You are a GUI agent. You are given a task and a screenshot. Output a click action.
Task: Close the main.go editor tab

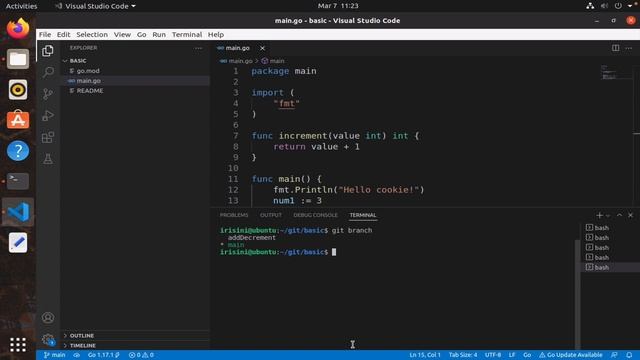click(262, 48)
